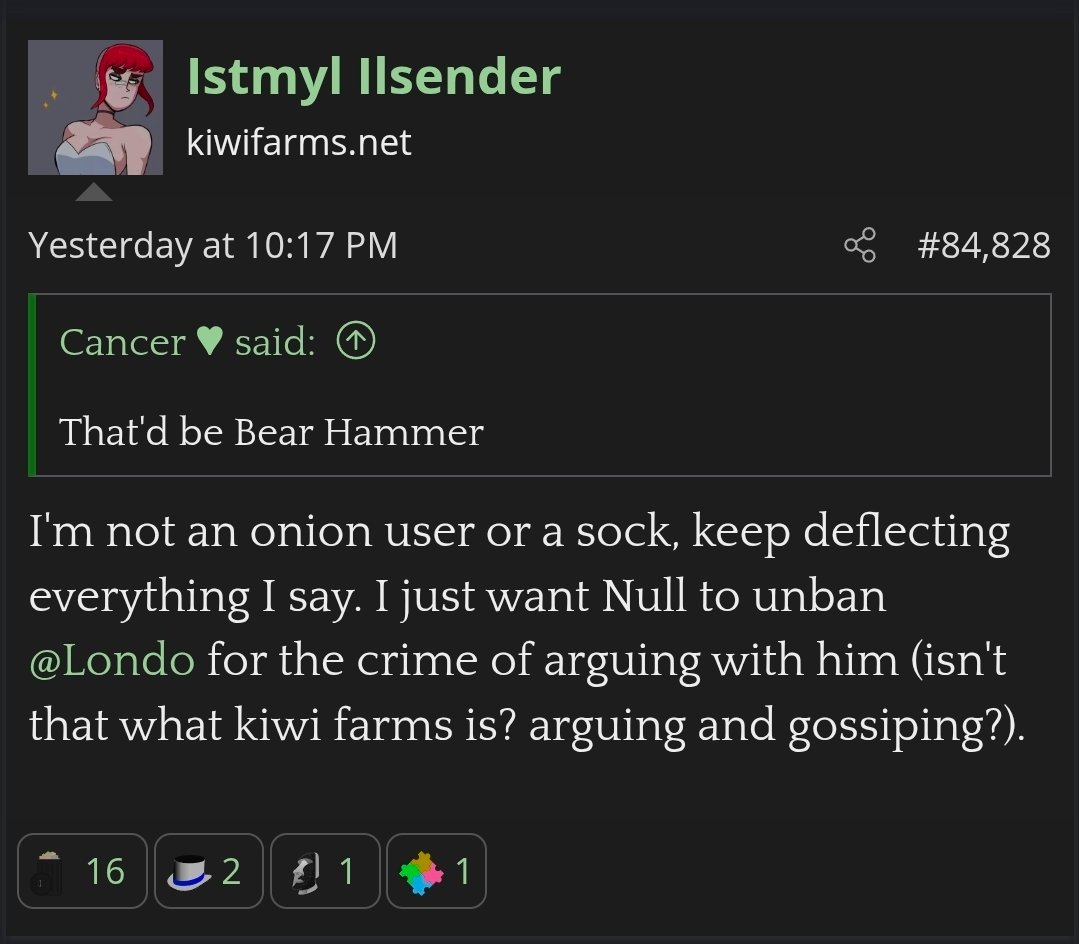
Task: Click the colorful puzzle pieces reaction icon
Action: pyautogui.click(x=420, y=871)
